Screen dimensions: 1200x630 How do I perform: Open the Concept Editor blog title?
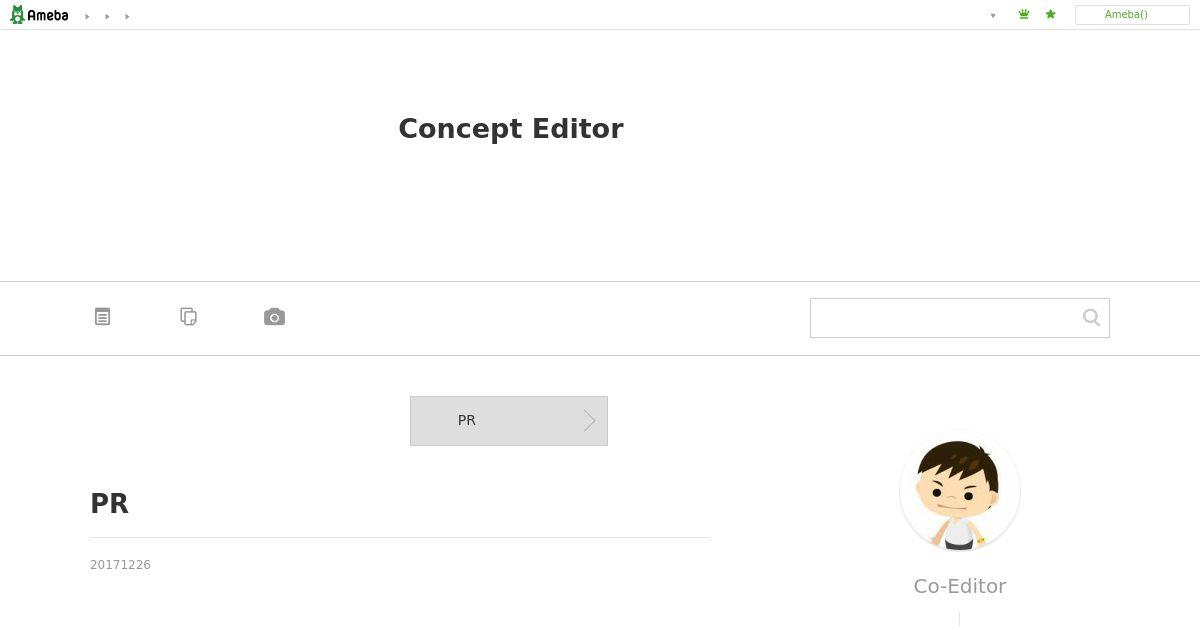point(511,129)
